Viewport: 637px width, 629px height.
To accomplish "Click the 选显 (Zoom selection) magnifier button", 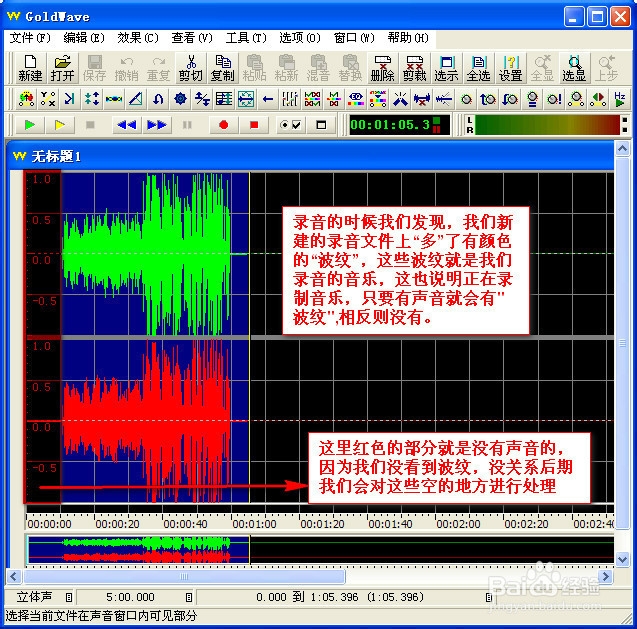I will tap(574, 68).
